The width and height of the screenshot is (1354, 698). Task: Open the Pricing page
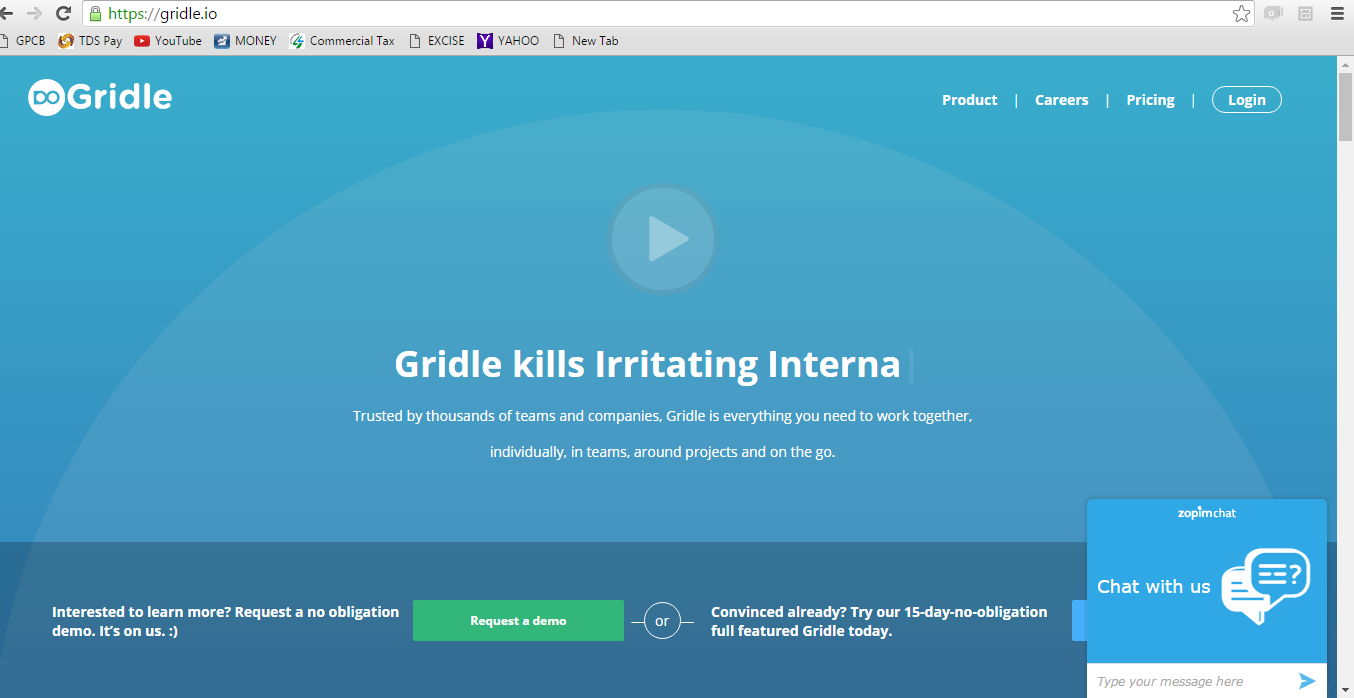[x=1150, y=100]
